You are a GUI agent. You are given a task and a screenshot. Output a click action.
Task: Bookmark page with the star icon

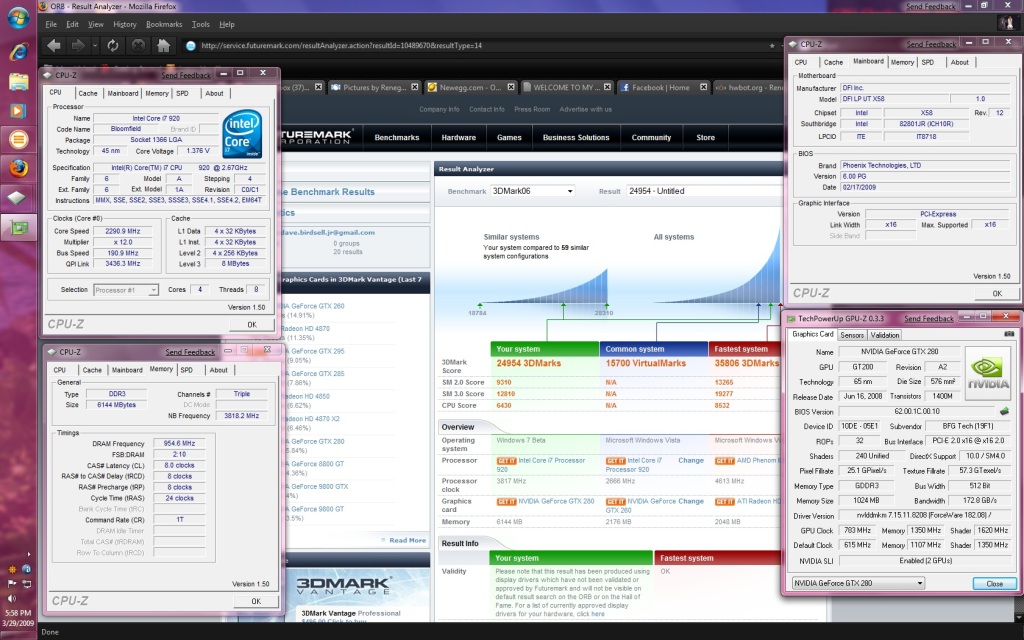772,46
